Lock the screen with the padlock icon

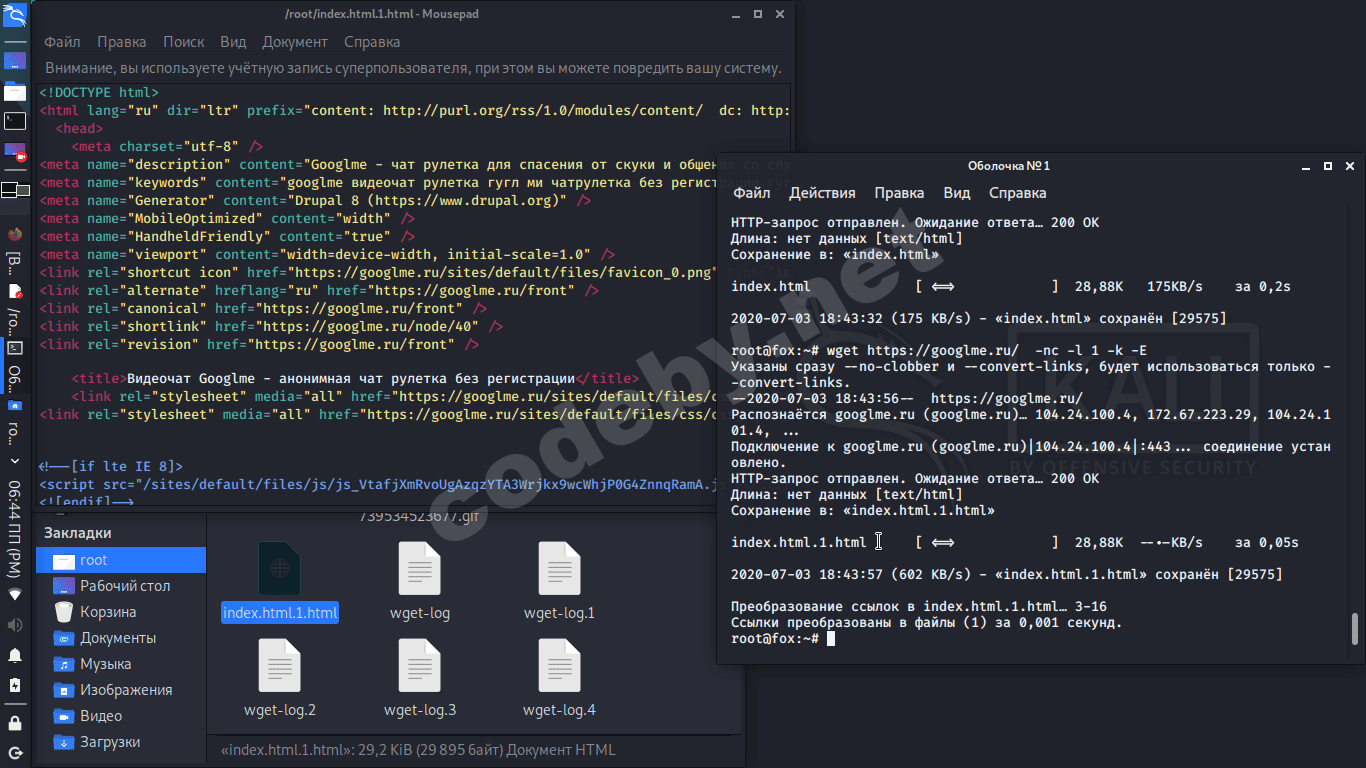coord(15,722)
